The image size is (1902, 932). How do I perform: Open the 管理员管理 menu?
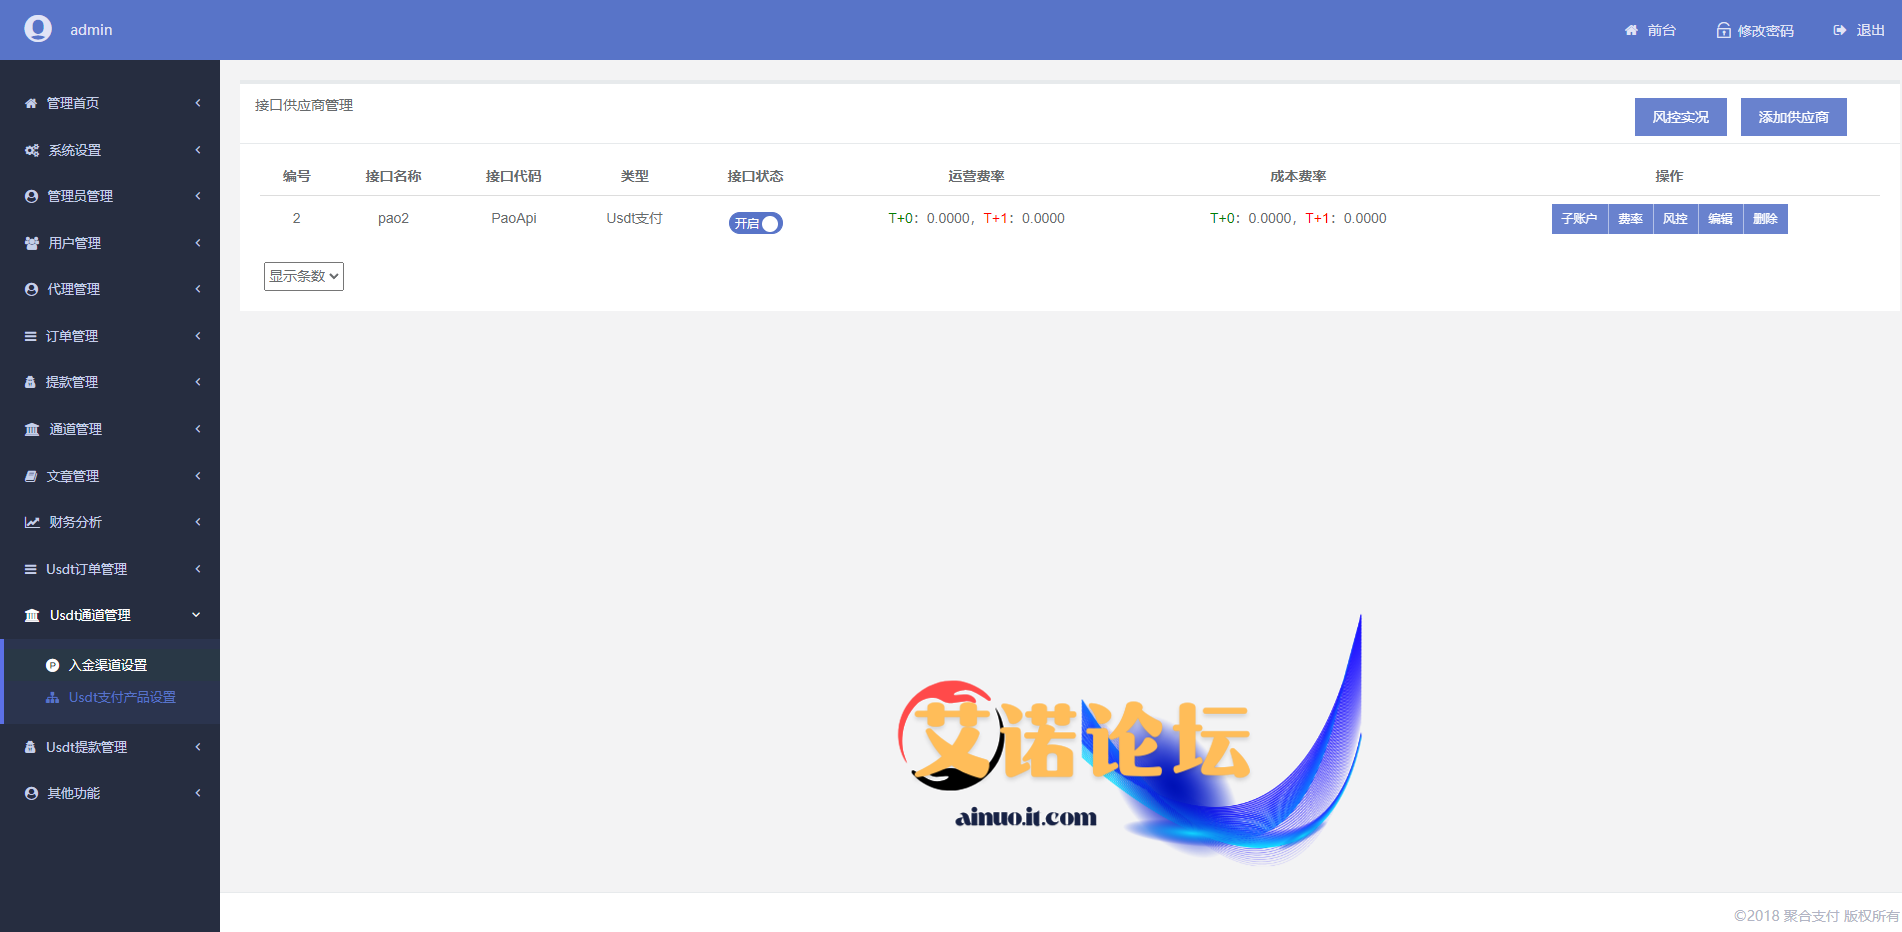(x=110, y=196)
